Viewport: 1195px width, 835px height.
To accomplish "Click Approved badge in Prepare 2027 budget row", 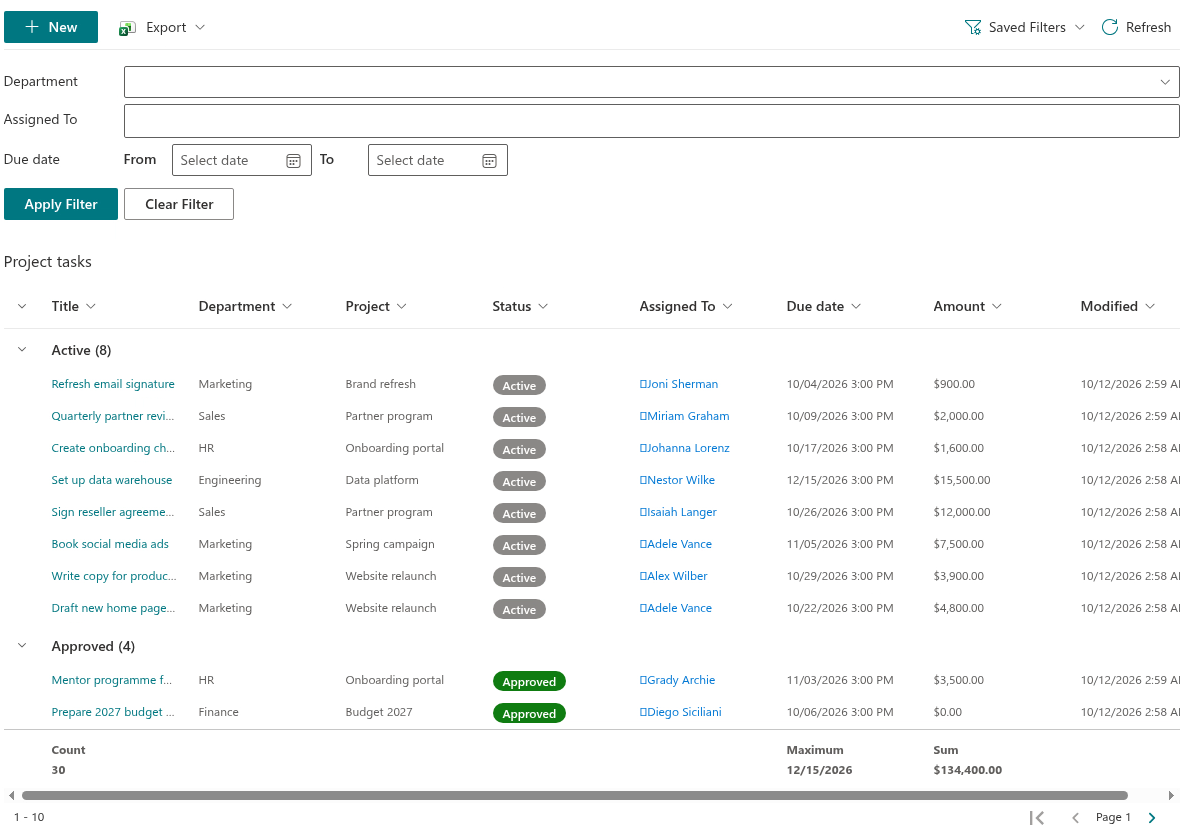I will [x=529, y=713].
